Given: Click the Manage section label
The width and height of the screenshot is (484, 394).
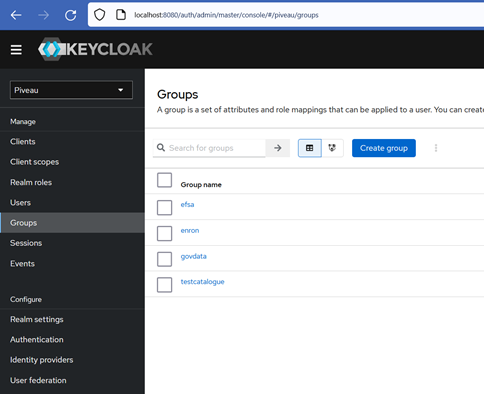Looking at the screenshot, I should [x=23, y=122].
